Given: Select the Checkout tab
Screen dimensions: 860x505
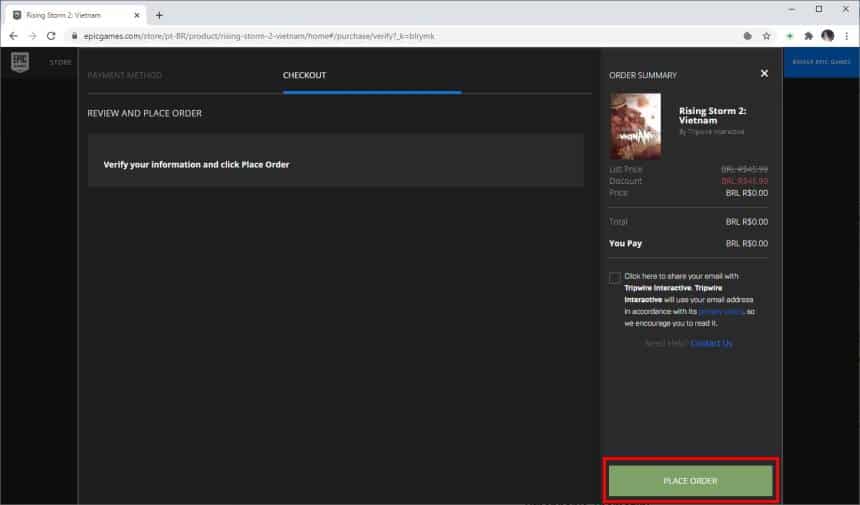Looking at the screenshot, I should 304,75.
